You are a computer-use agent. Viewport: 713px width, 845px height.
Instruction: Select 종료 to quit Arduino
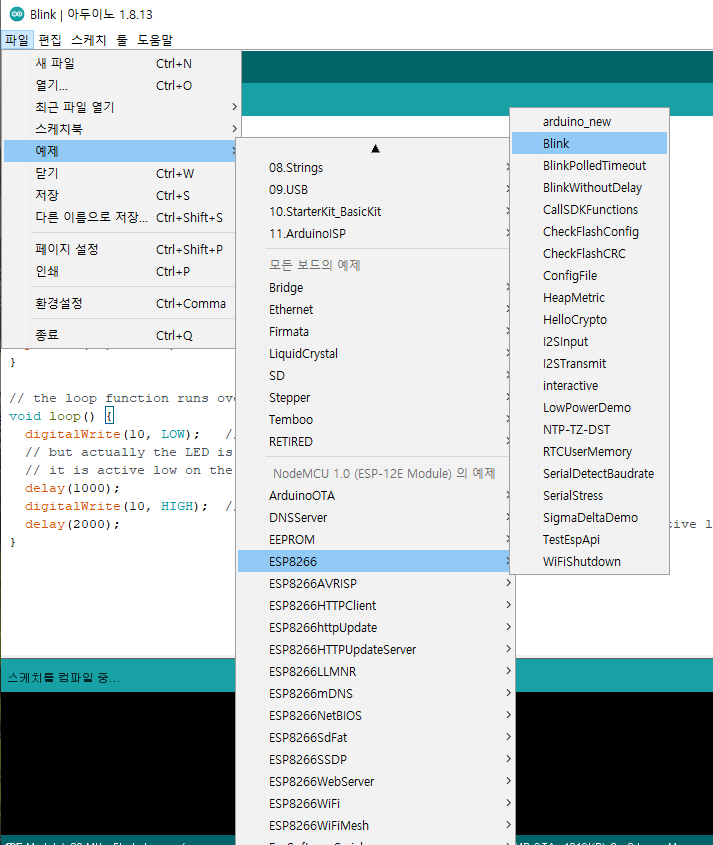[x=120, y=335]
